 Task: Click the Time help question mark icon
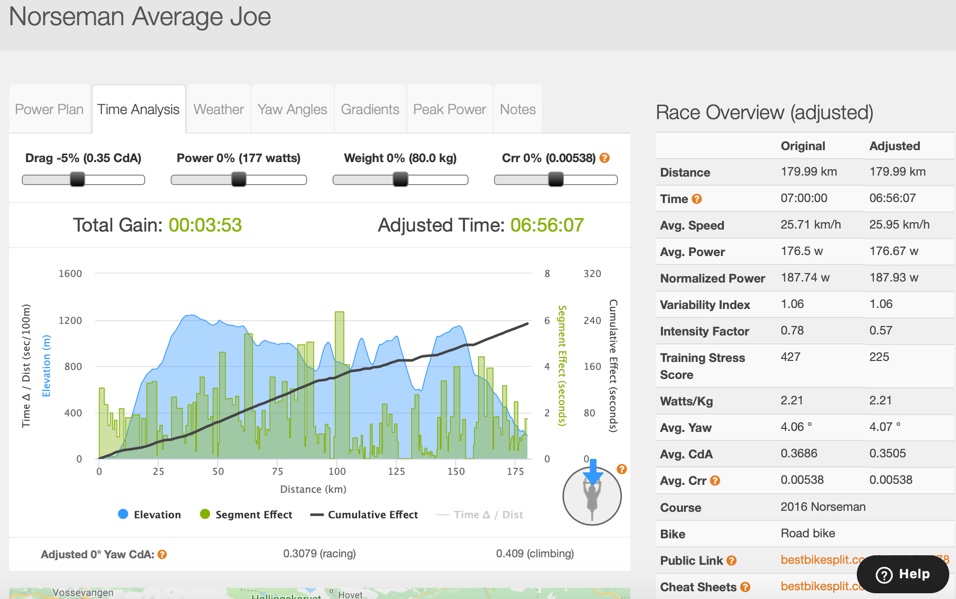(697, 199)
